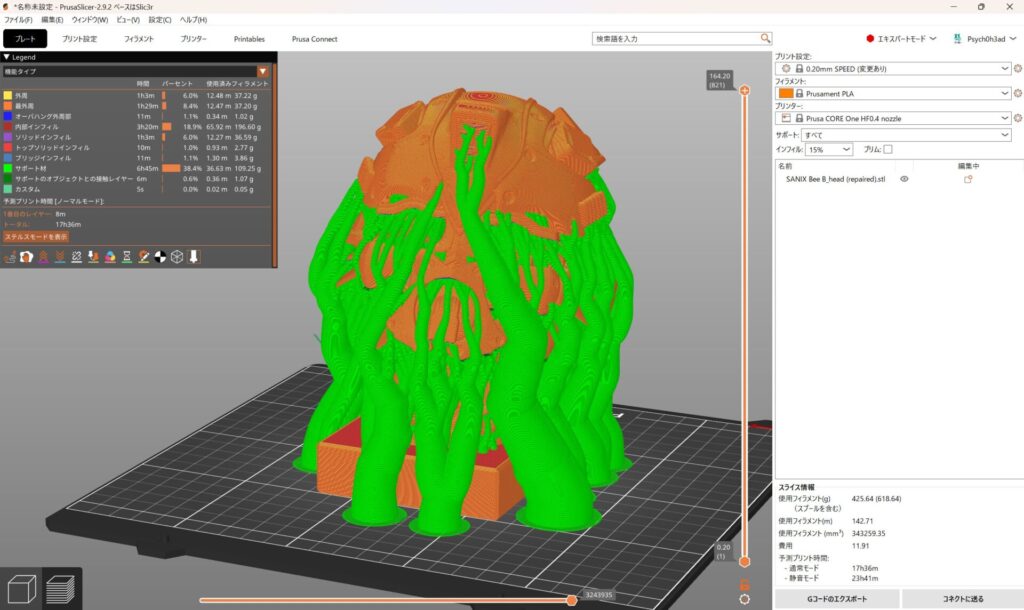Switch to sliced layers preview icon
1024x610 pixels.
tap(61, 590)
